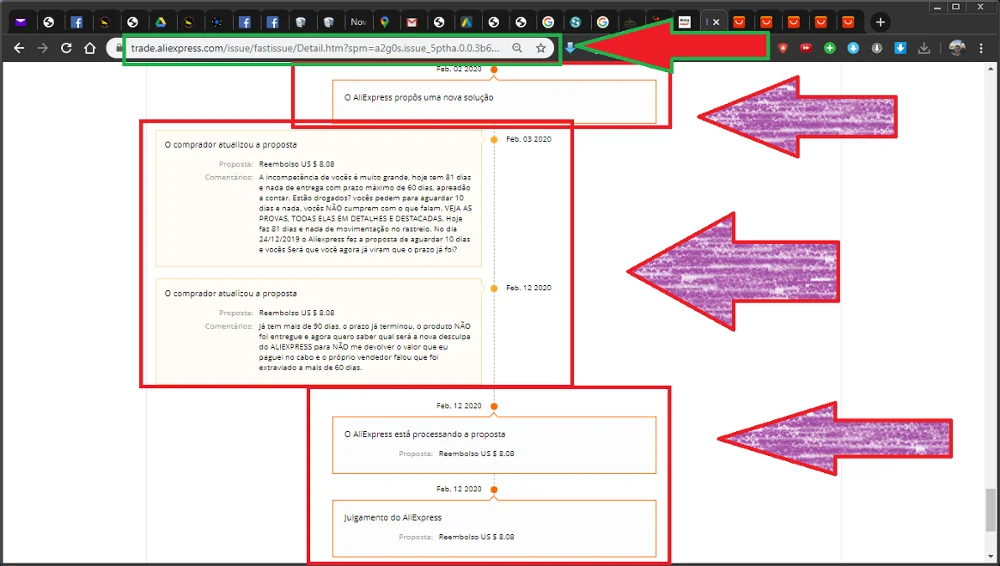Image resolution: width=1000 pixels, height=566 pixels.
Task: Switch to the purple mail envelope tab
Action: click(21, 22)
